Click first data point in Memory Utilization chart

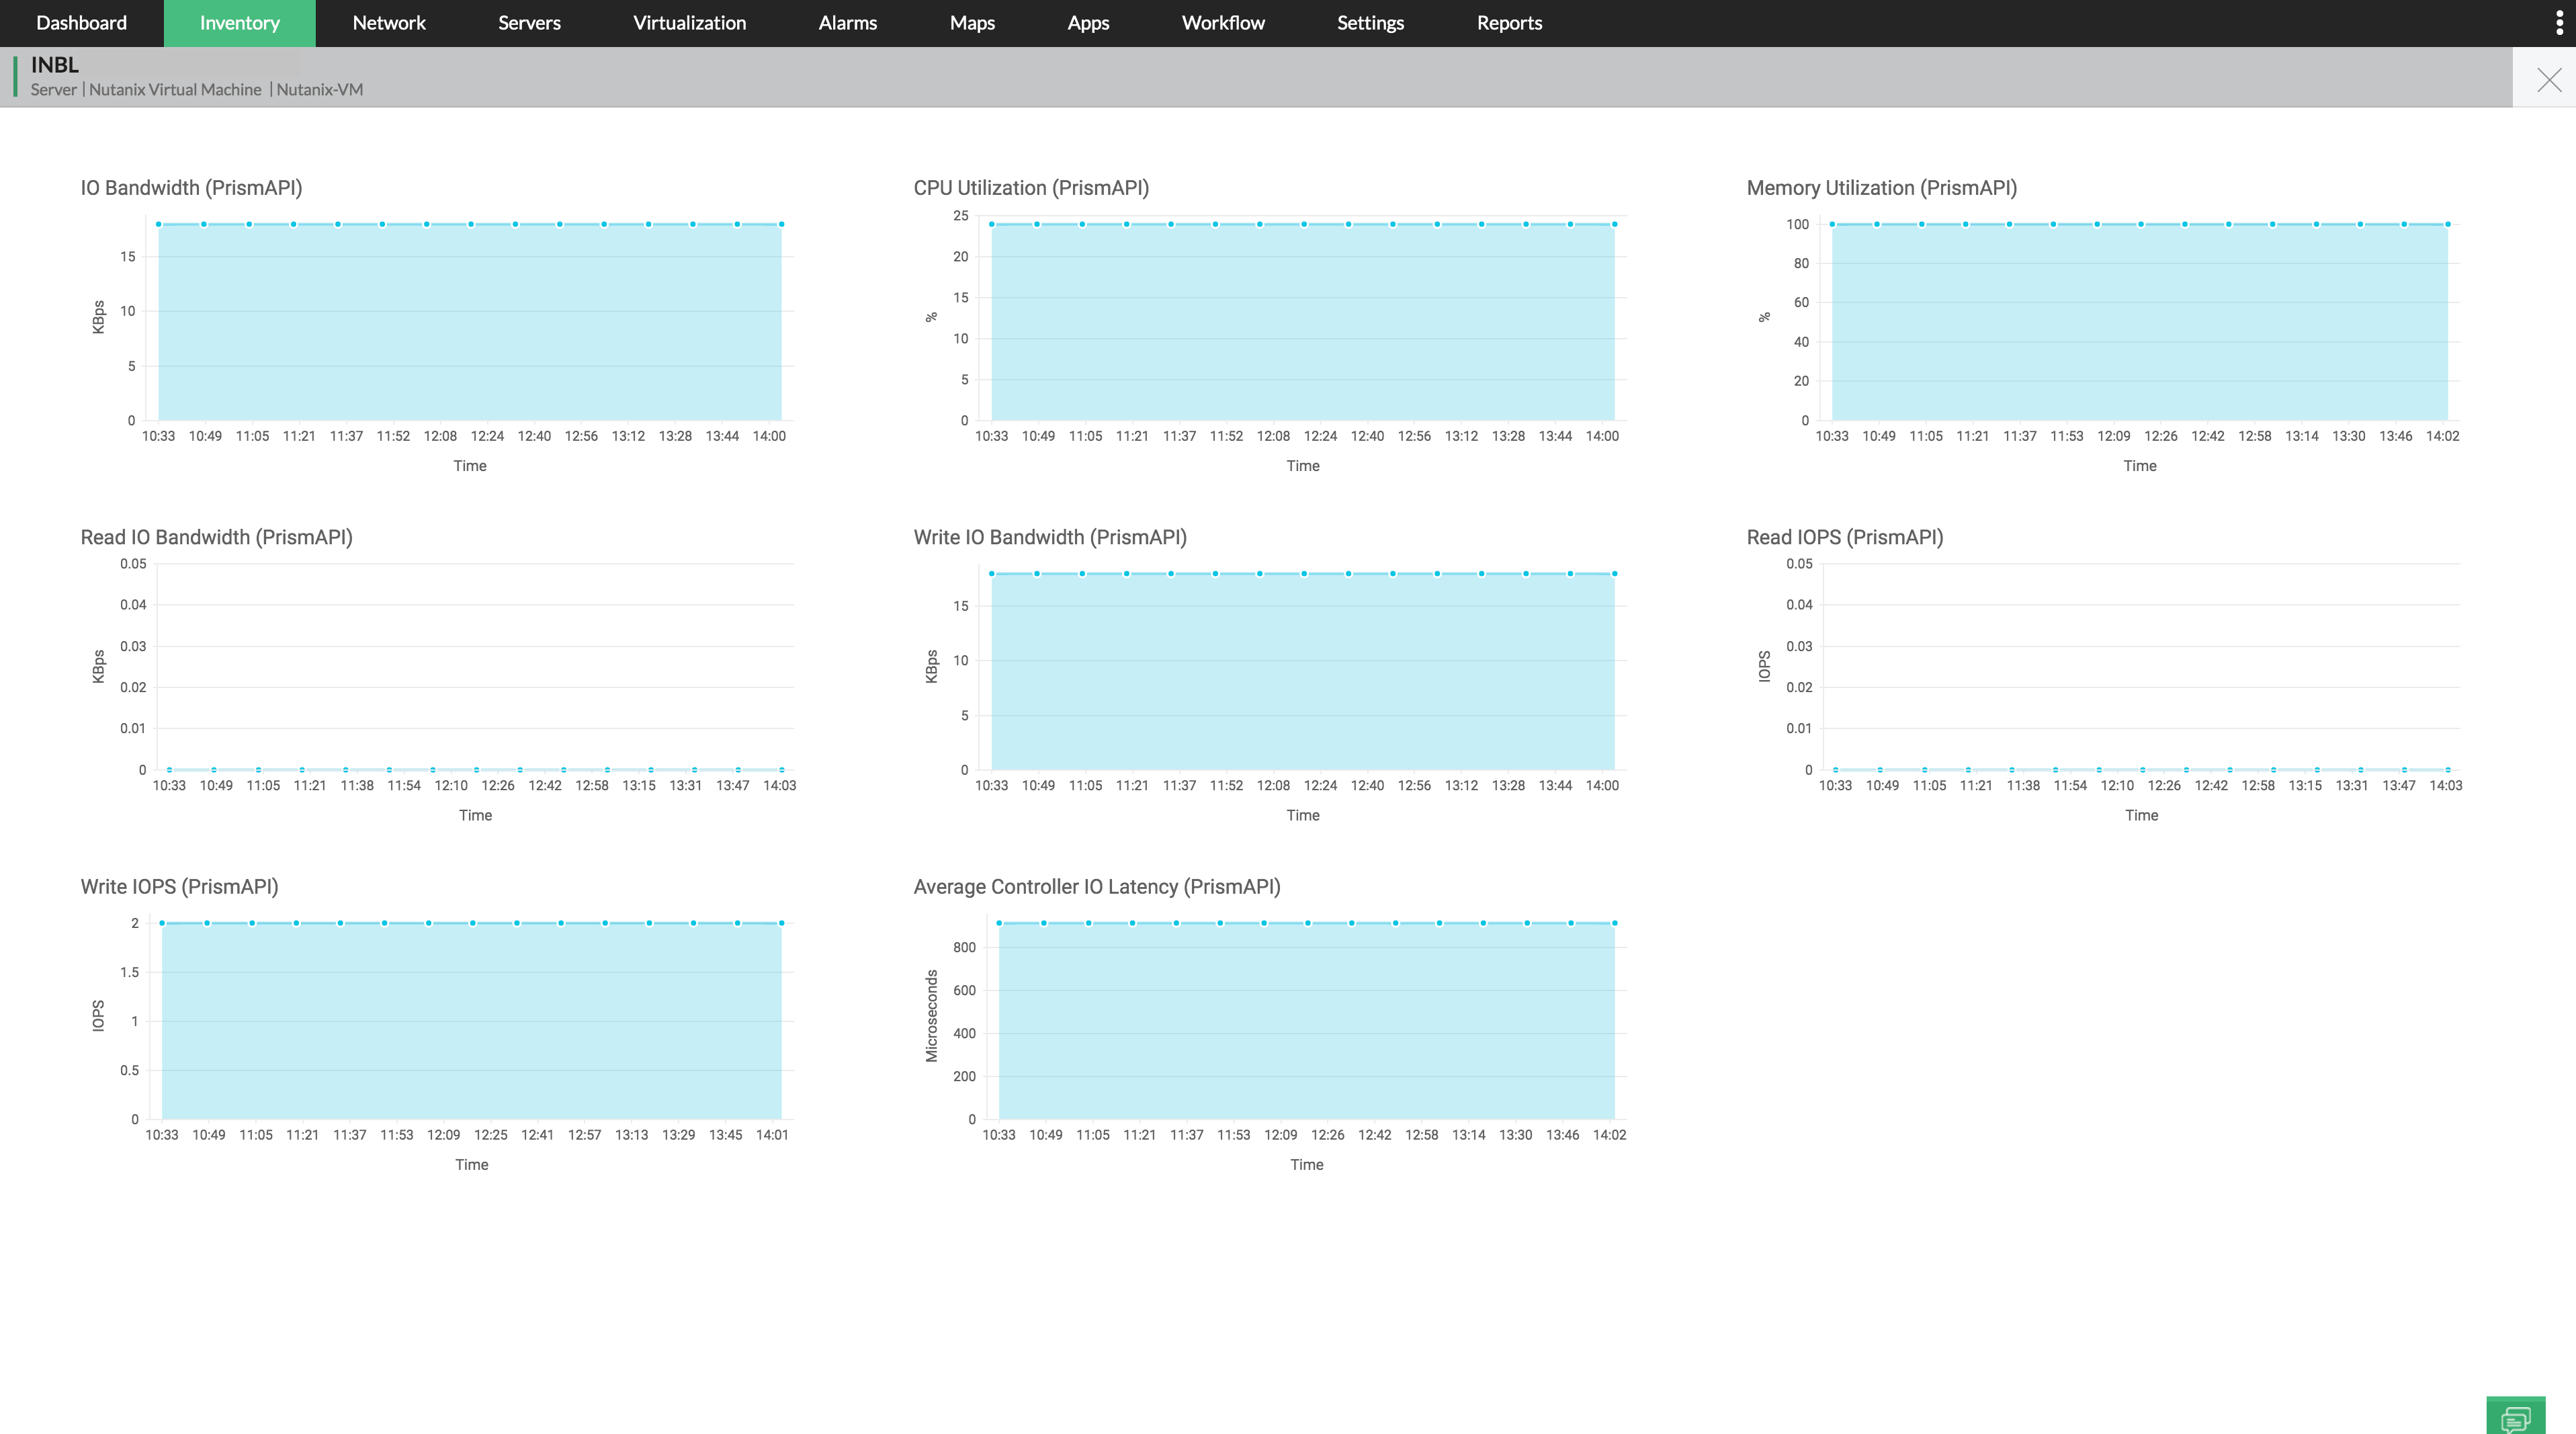pyautogui.click(x=1832, y=224)
